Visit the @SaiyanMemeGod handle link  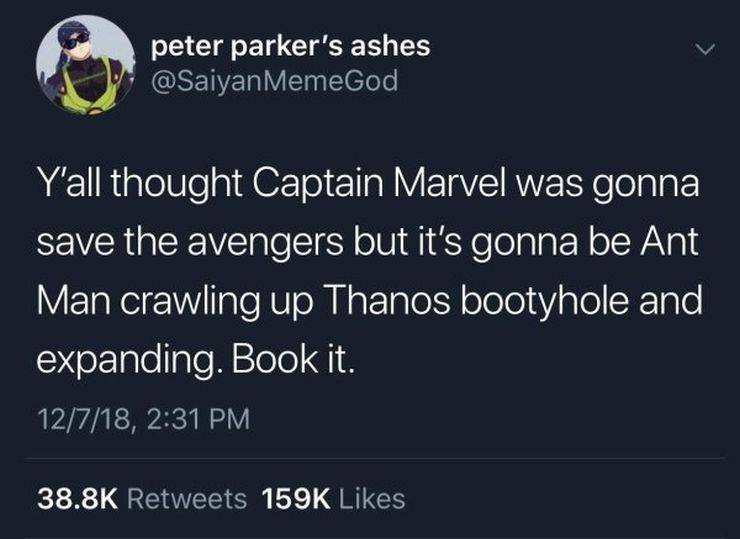(x=275, y=81)
